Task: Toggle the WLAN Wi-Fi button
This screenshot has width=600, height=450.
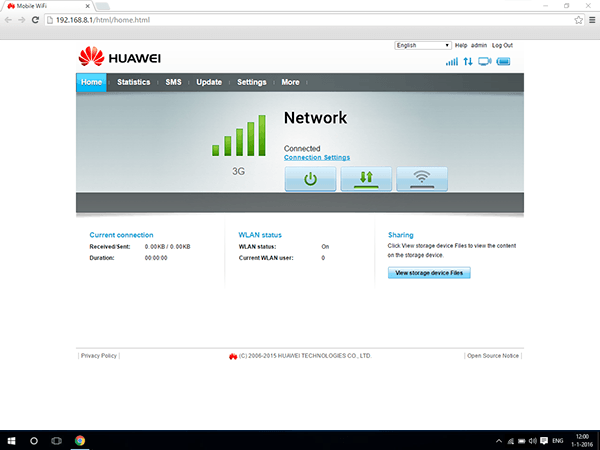Action: (x=422, y=179)
